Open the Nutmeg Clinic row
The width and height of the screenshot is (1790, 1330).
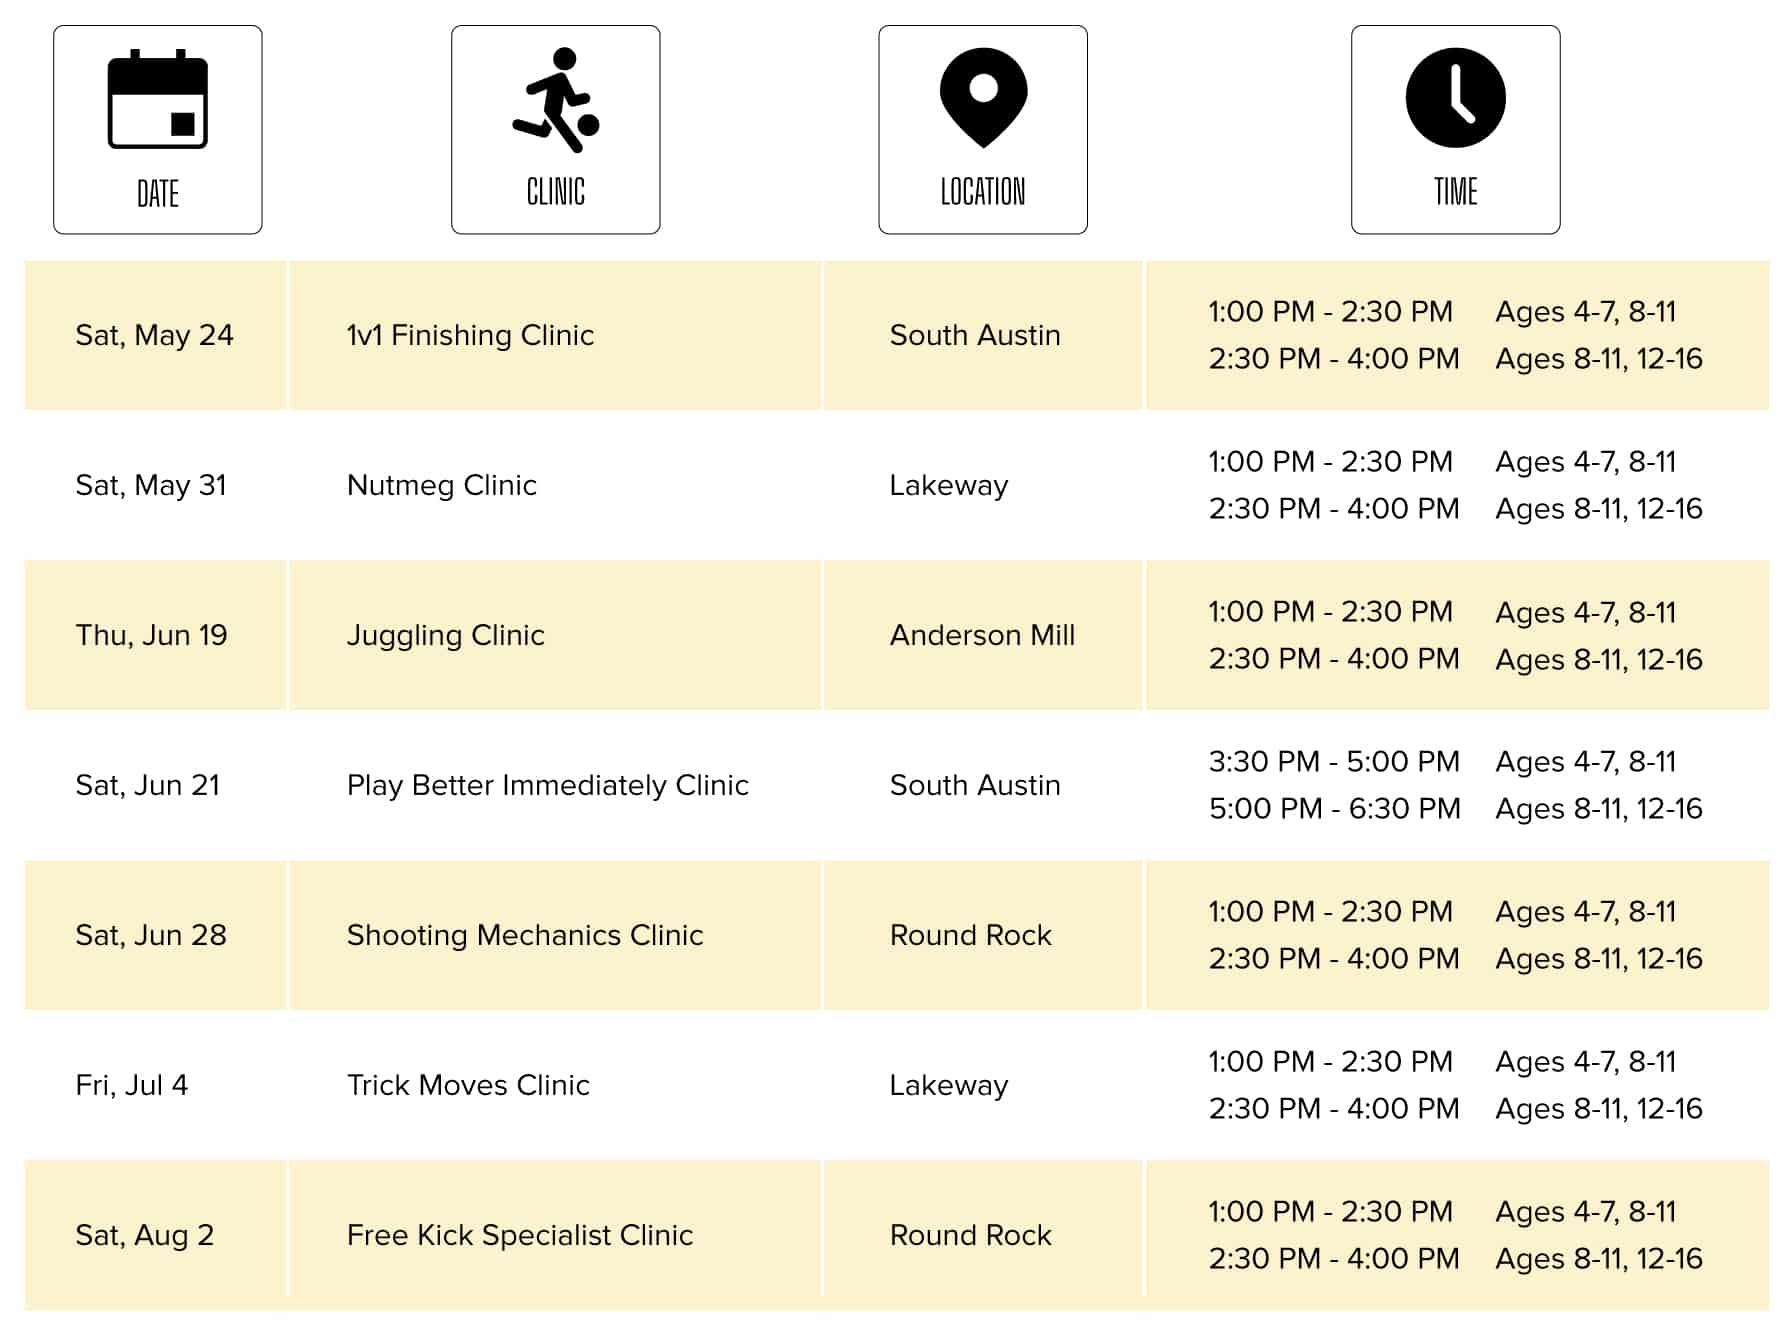[x=441, y=485]
